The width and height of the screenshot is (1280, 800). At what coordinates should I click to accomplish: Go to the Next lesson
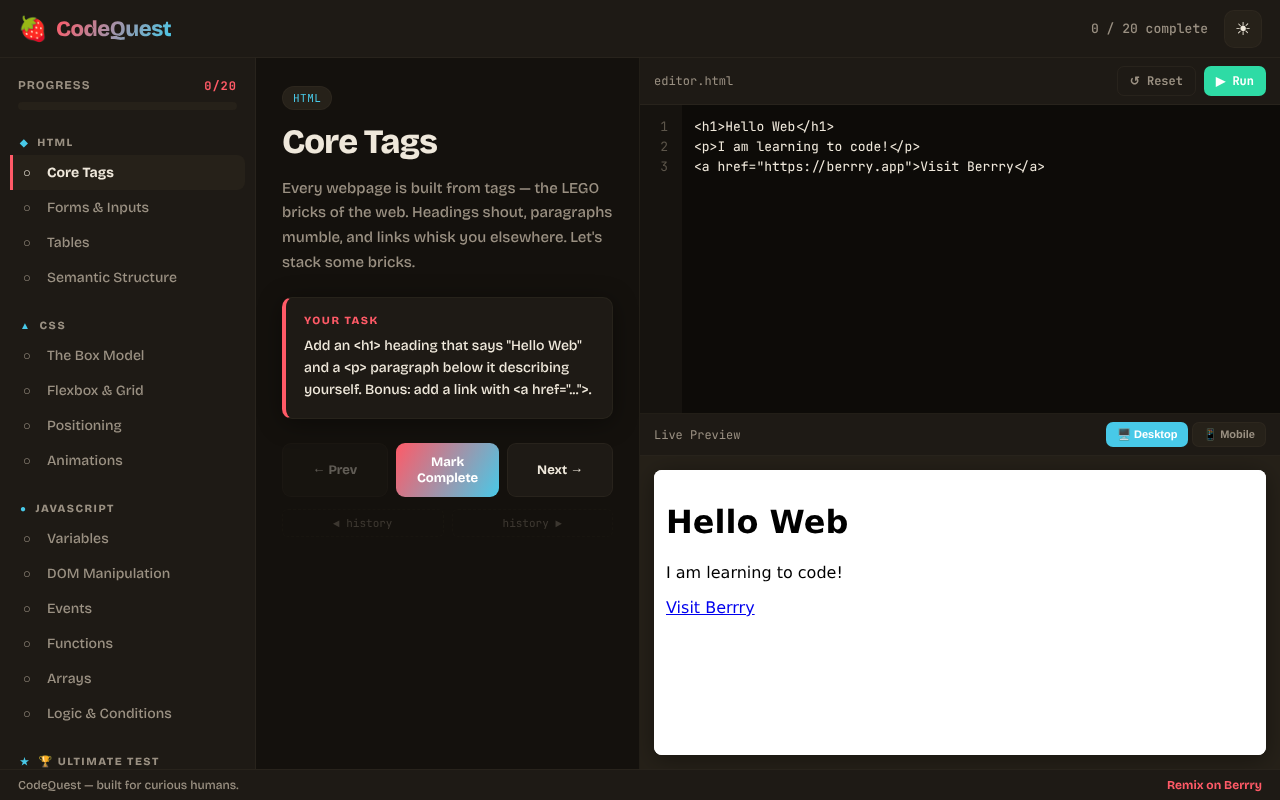pyautogui.click(x=560, y=470)
